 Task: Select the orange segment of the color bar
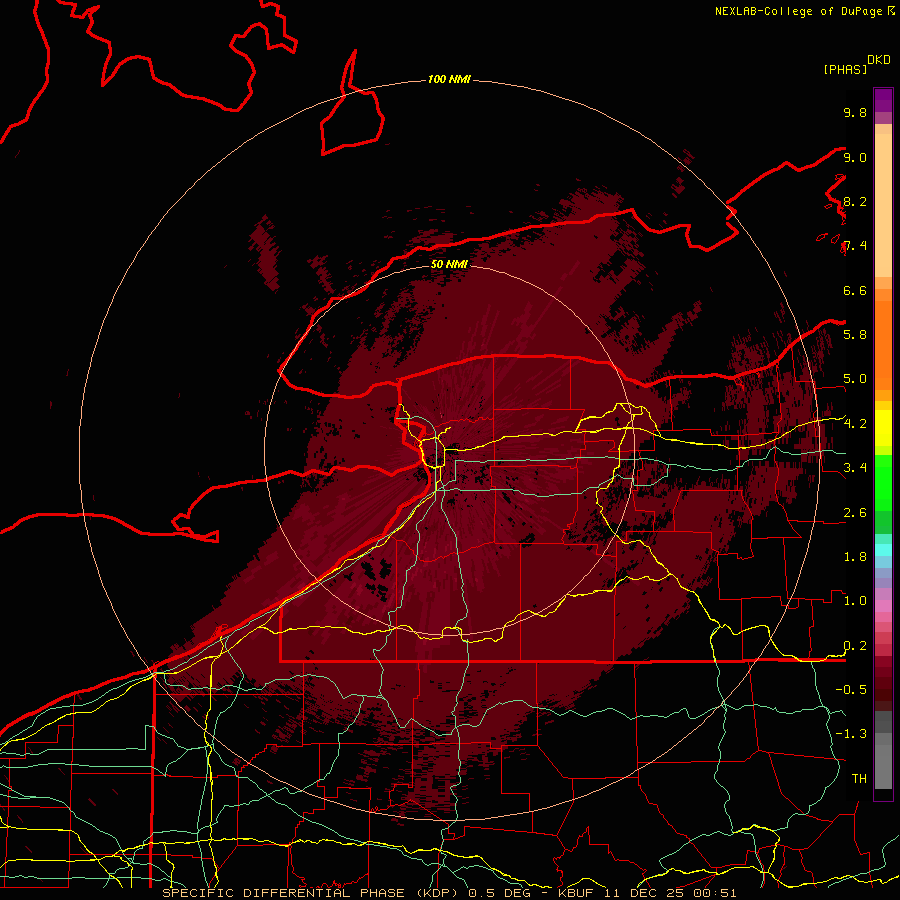click(883, 345)
